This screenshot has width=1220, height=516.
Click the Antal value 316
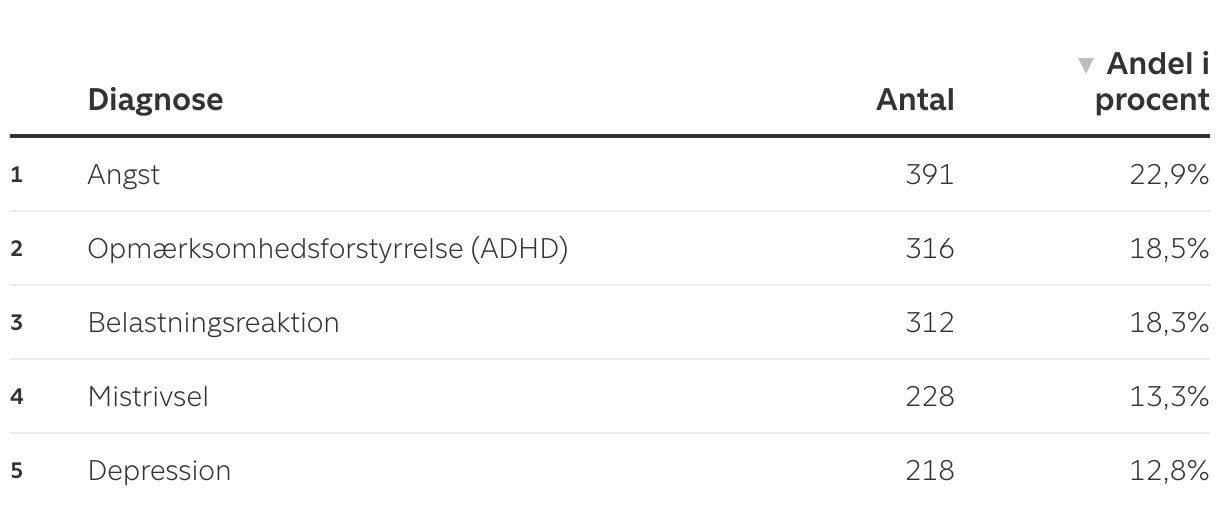coord(929,248)
